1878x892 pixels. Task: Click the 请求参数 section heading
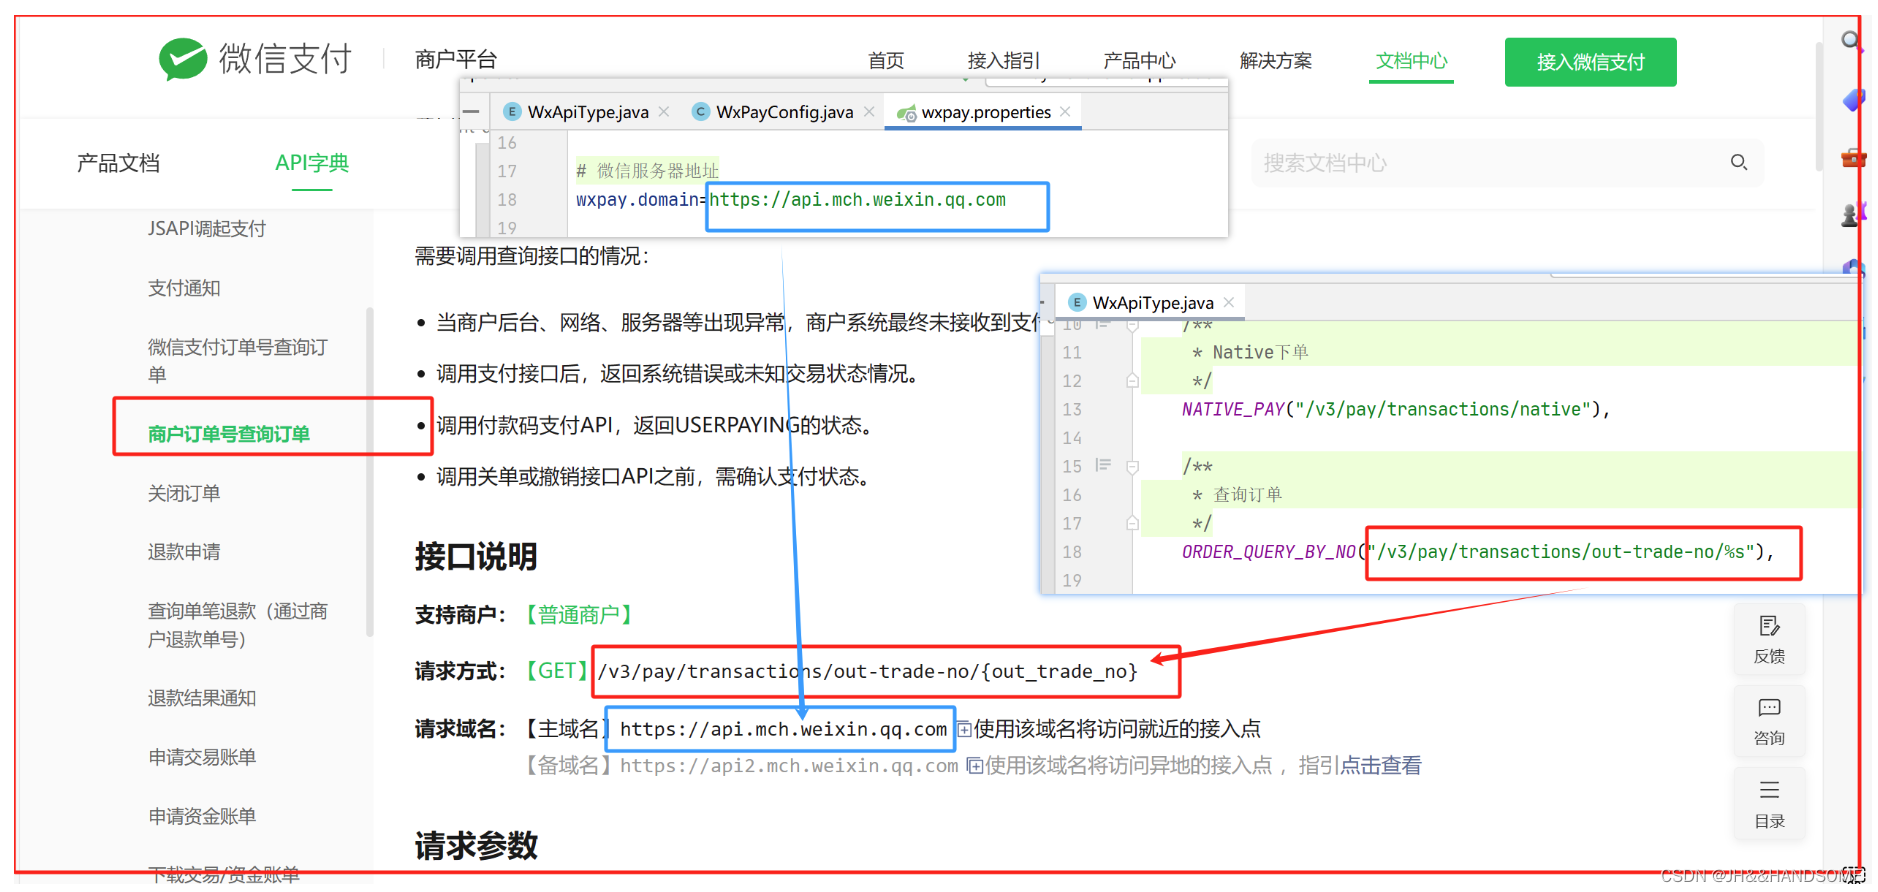tap(476, 846)
